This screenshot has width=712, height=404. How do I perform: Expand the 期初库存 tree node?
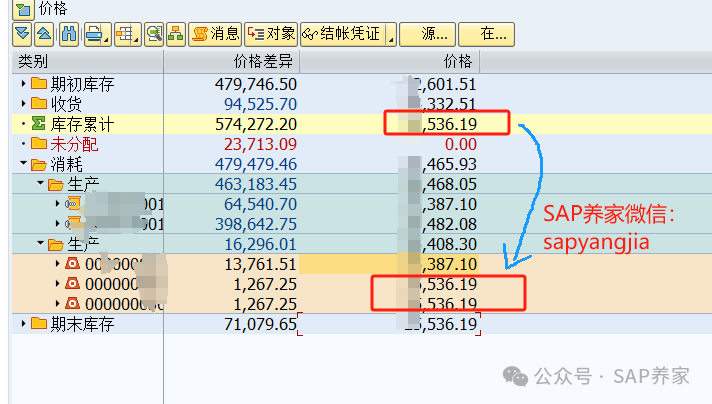pos(24,84)
